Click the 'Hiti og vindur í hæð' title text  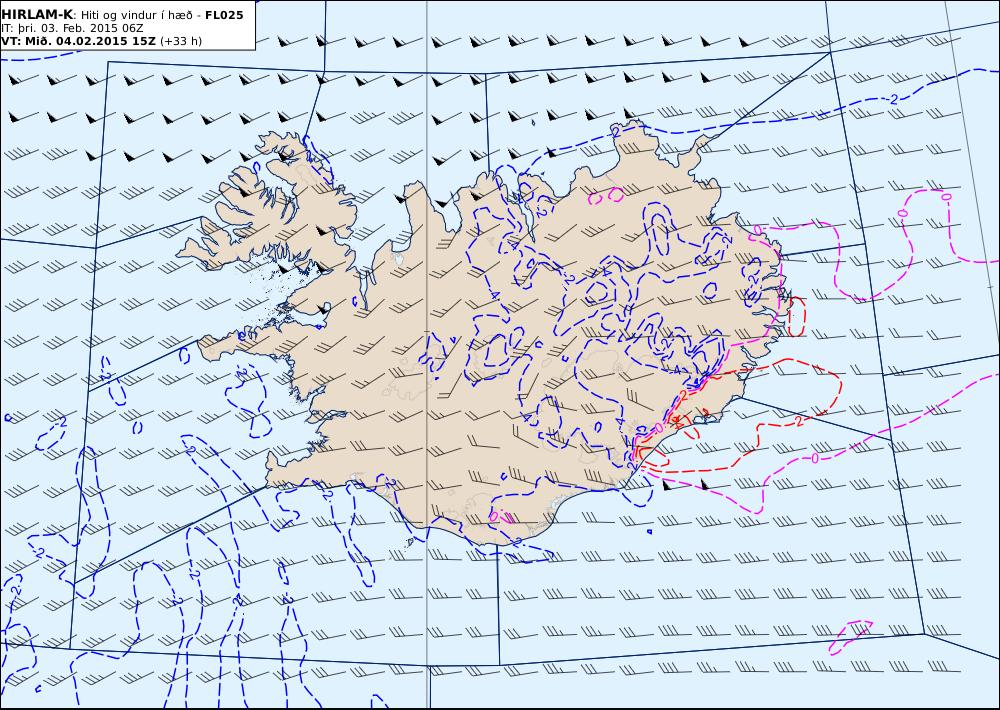[136, 15]
